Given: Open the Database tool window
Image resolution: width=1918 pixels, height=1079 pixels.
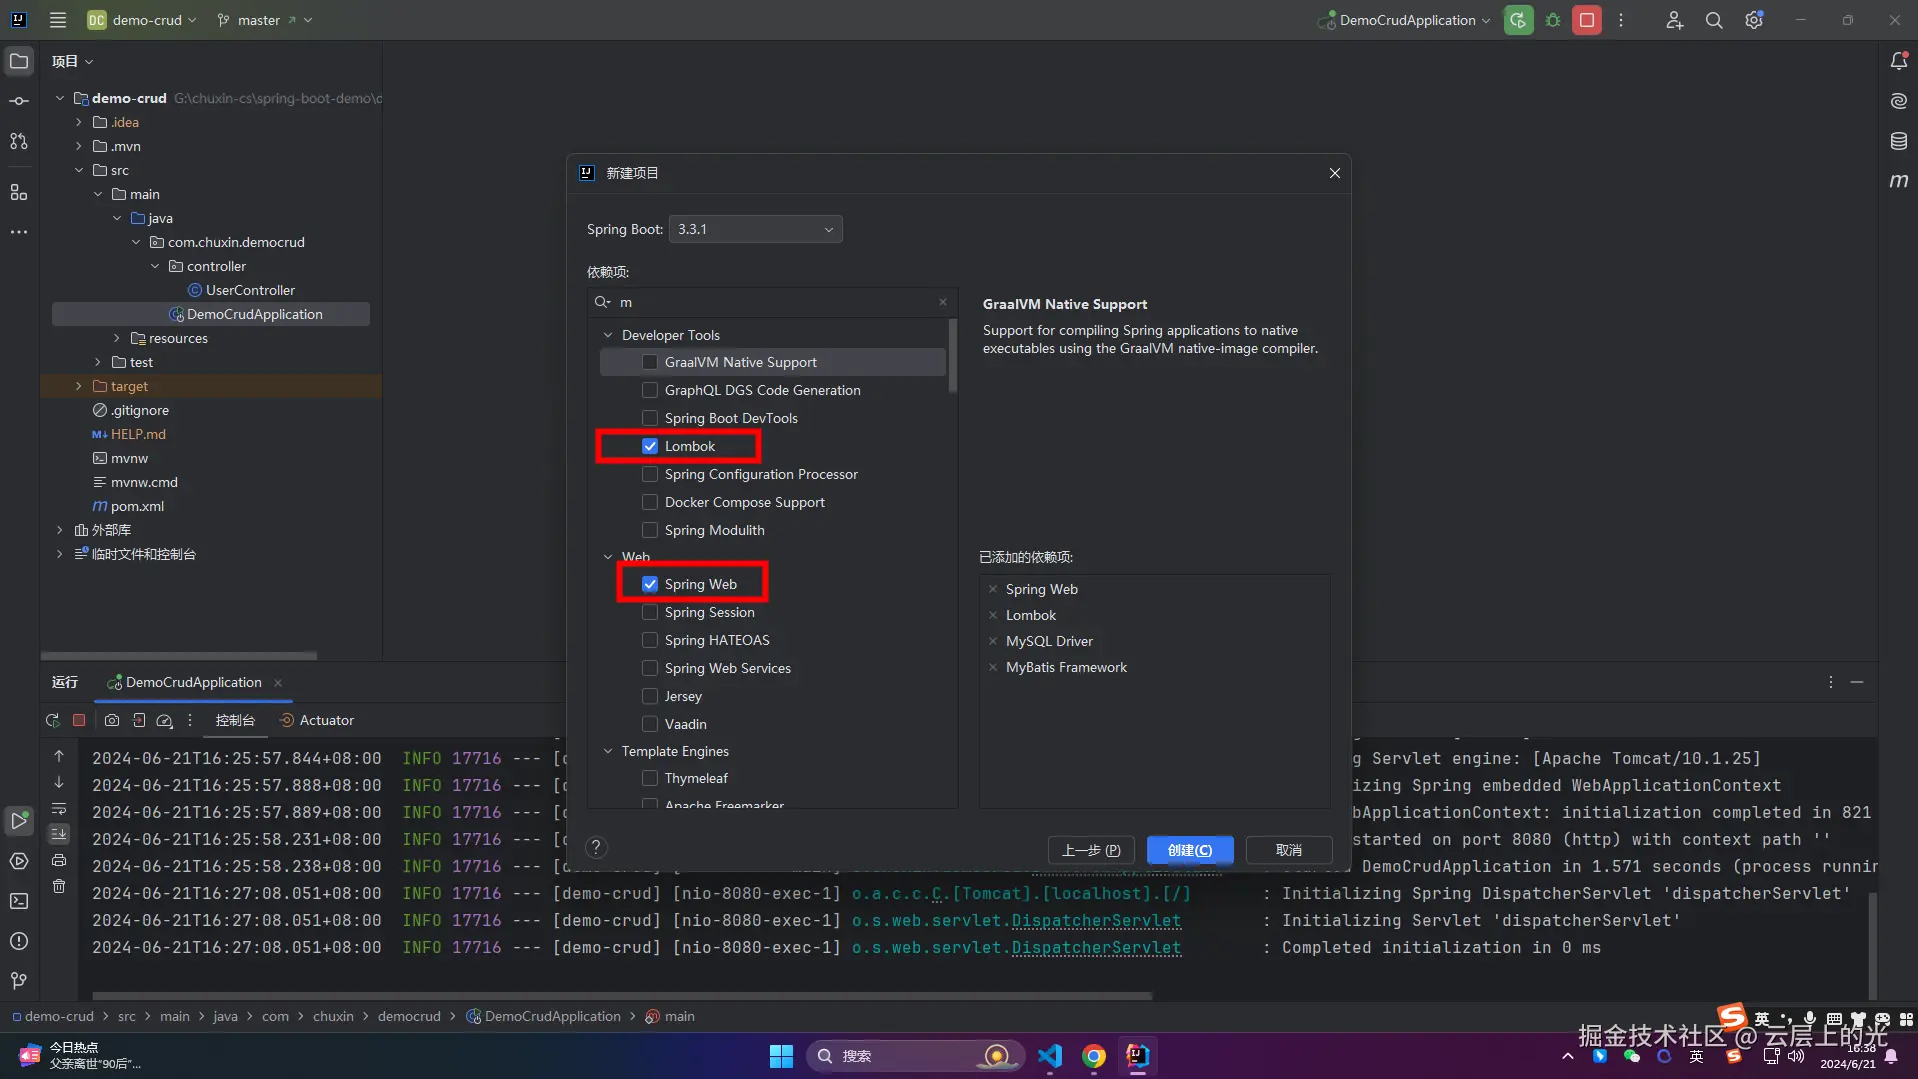Looking at the screenshot, I should point(1898,141).
